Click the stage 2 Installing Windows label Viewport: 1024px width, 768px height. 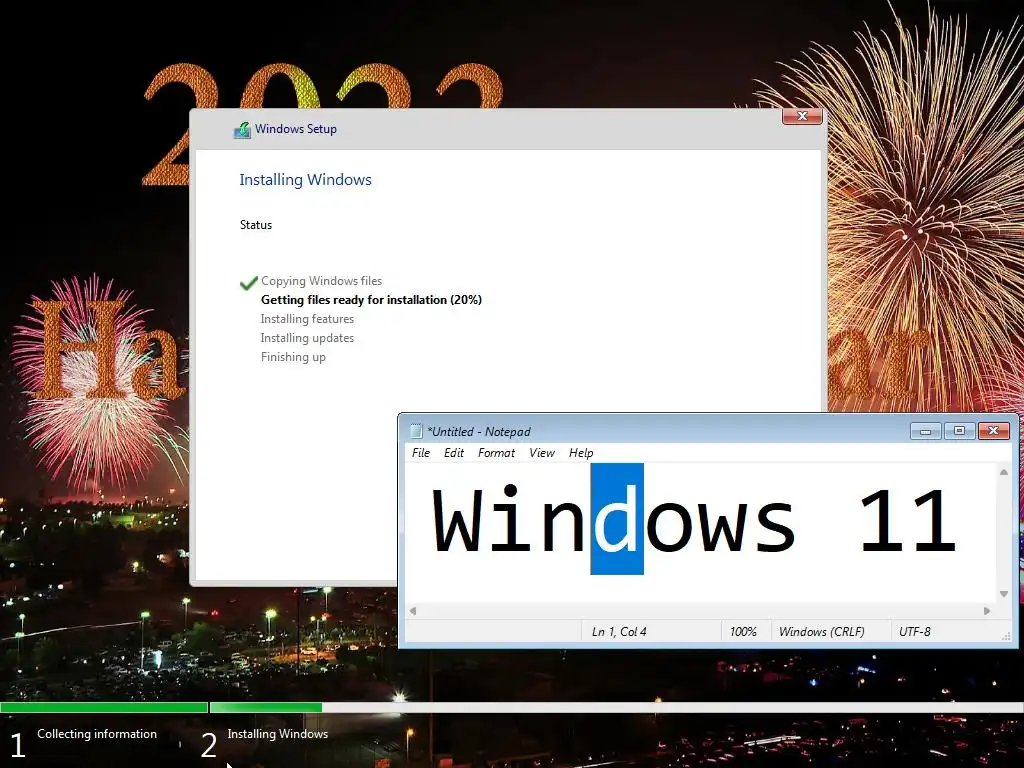pyautogui.click(x=278, y=734)
